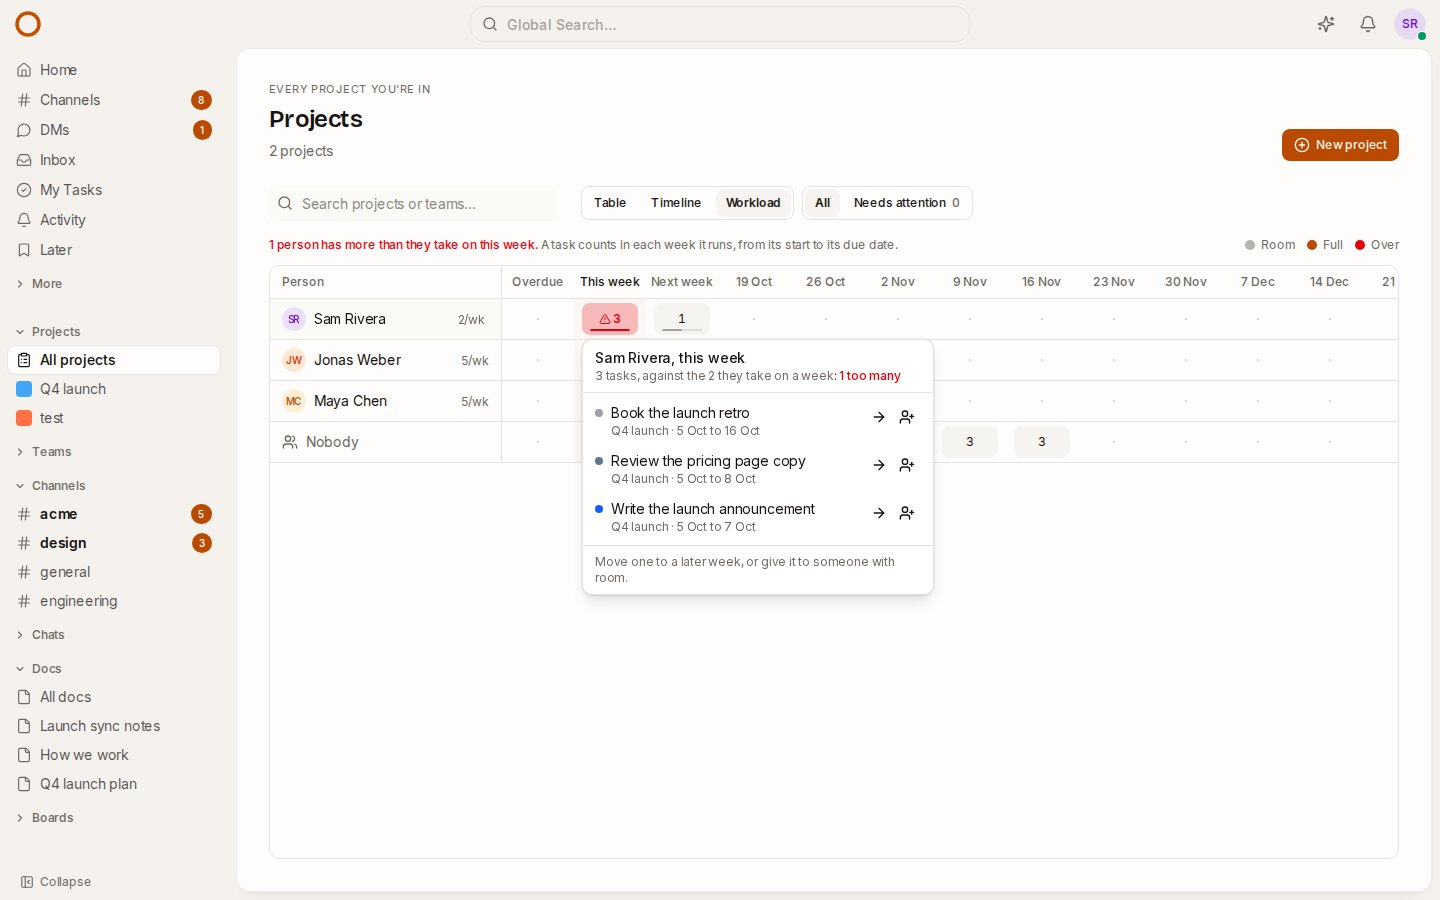This screenshot has height=900, width=1440.
Task: Focus the Search projects or teams field
Action: [413, 203]
